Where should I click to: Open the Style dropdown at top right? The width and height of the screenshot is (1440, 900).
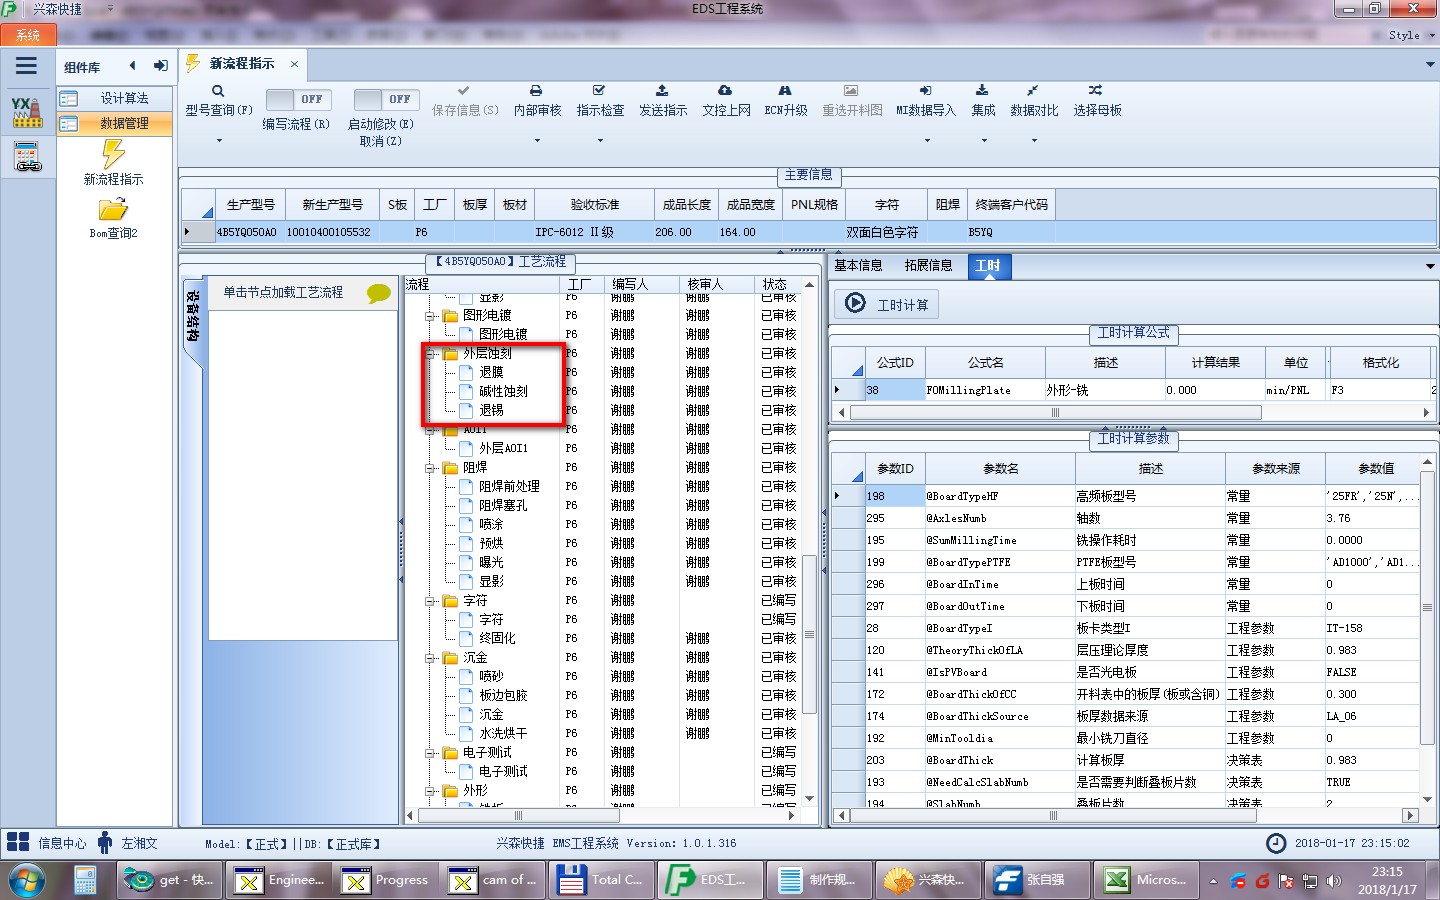click(1410, 35)
